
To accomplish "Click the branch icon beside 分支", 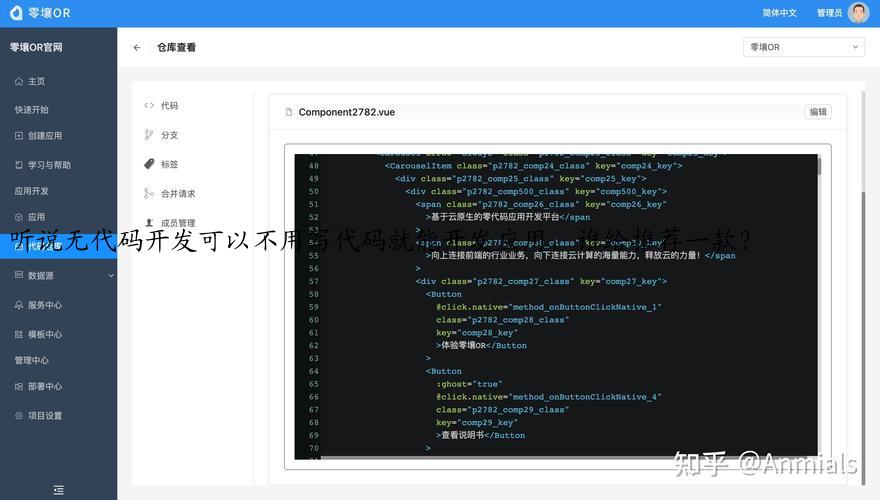I will [149, 135].
